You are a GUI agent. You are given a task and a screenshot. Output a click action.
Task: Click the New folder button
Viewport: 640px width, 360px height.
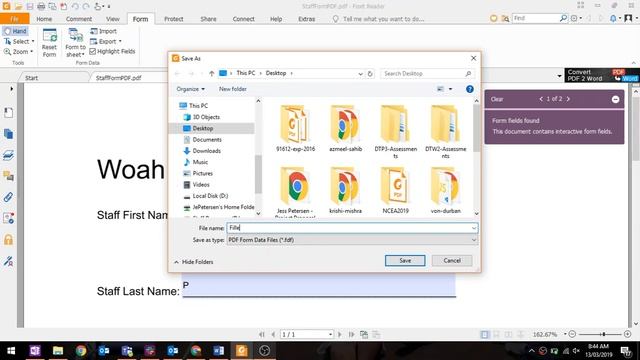233,89
